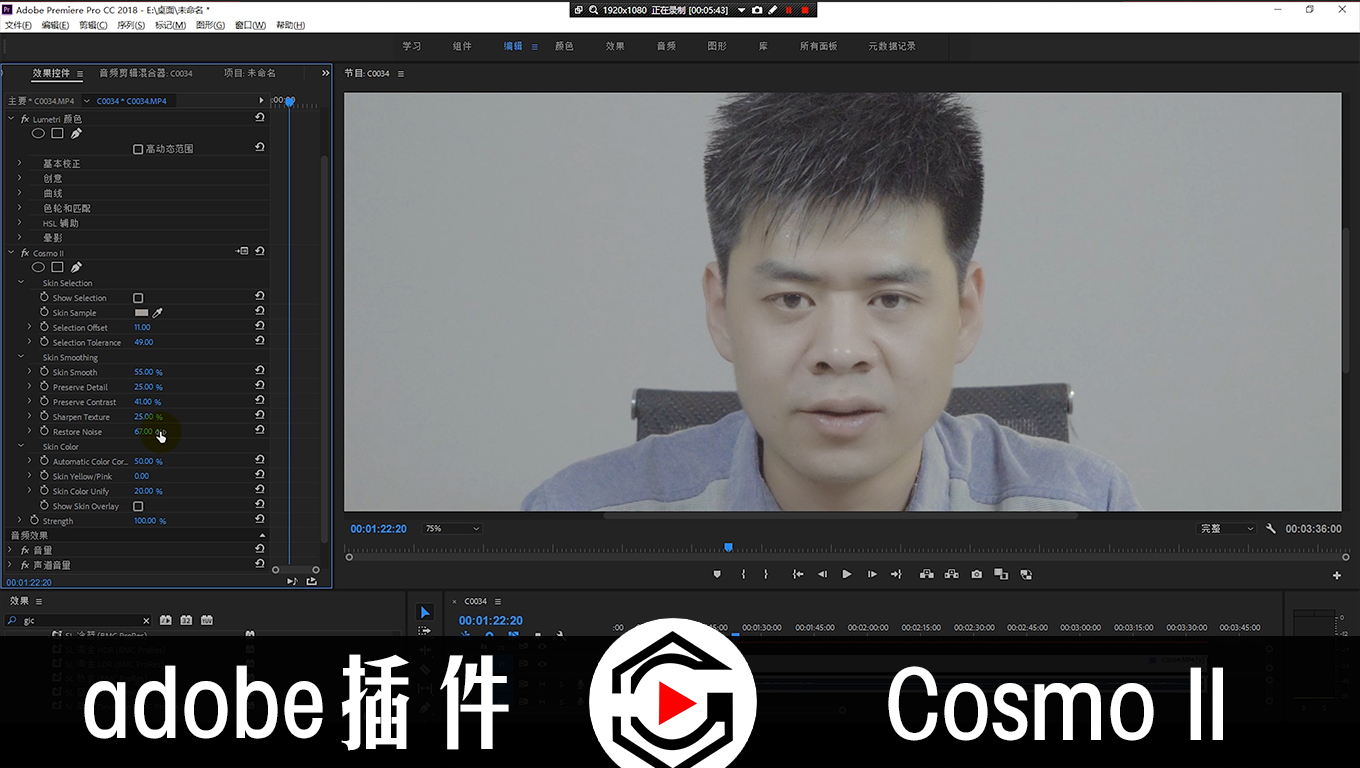
Task: Open the 完整 playback resolution dropdown
Action: (x=1226, y=529)
